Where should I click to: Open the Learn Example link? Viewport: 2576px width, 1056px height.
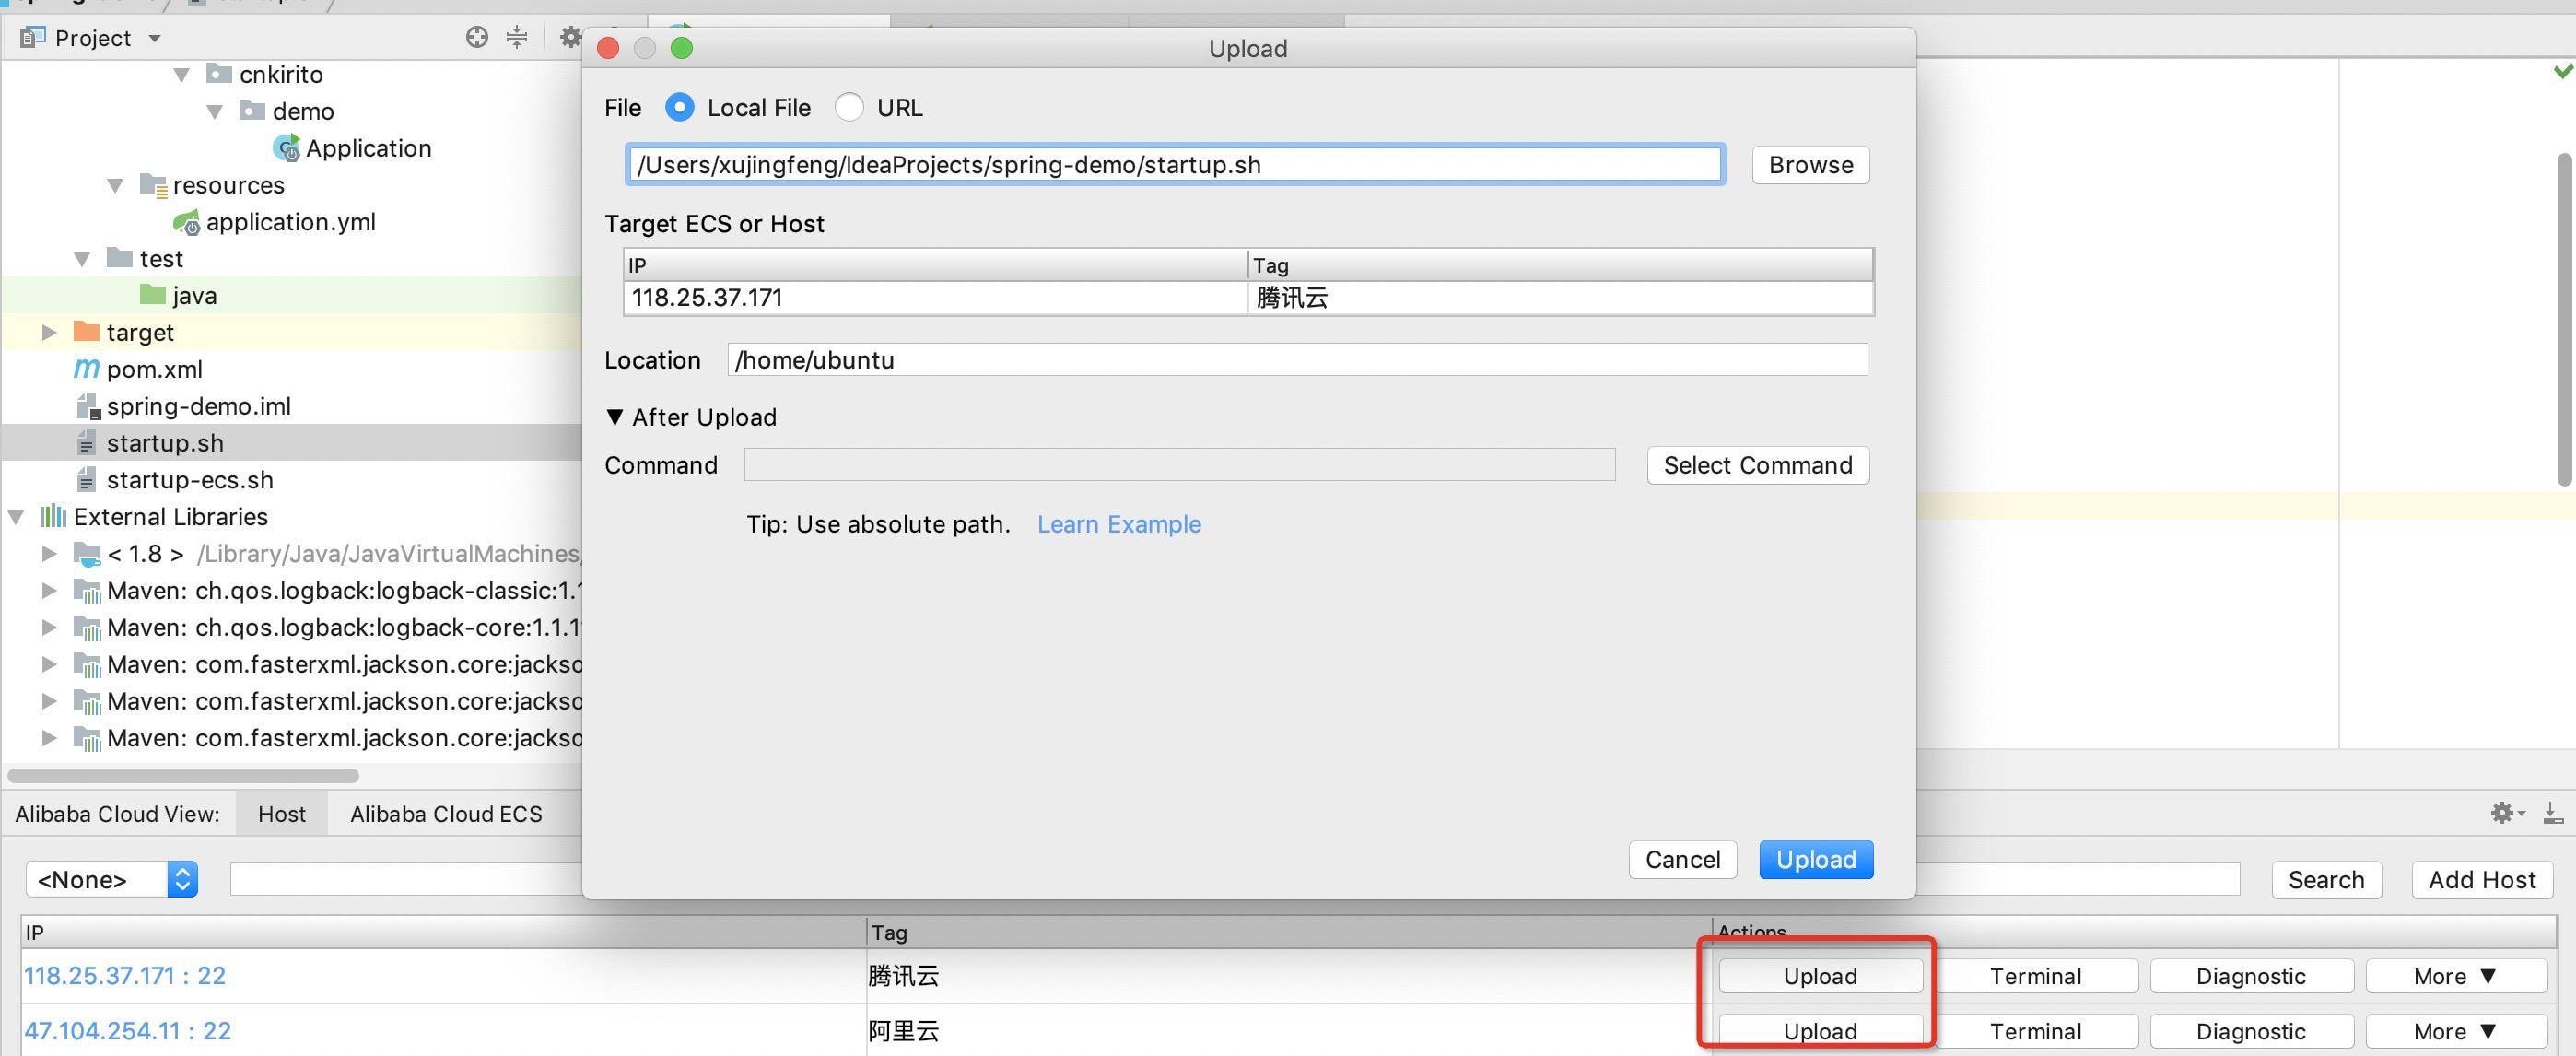1118,524
